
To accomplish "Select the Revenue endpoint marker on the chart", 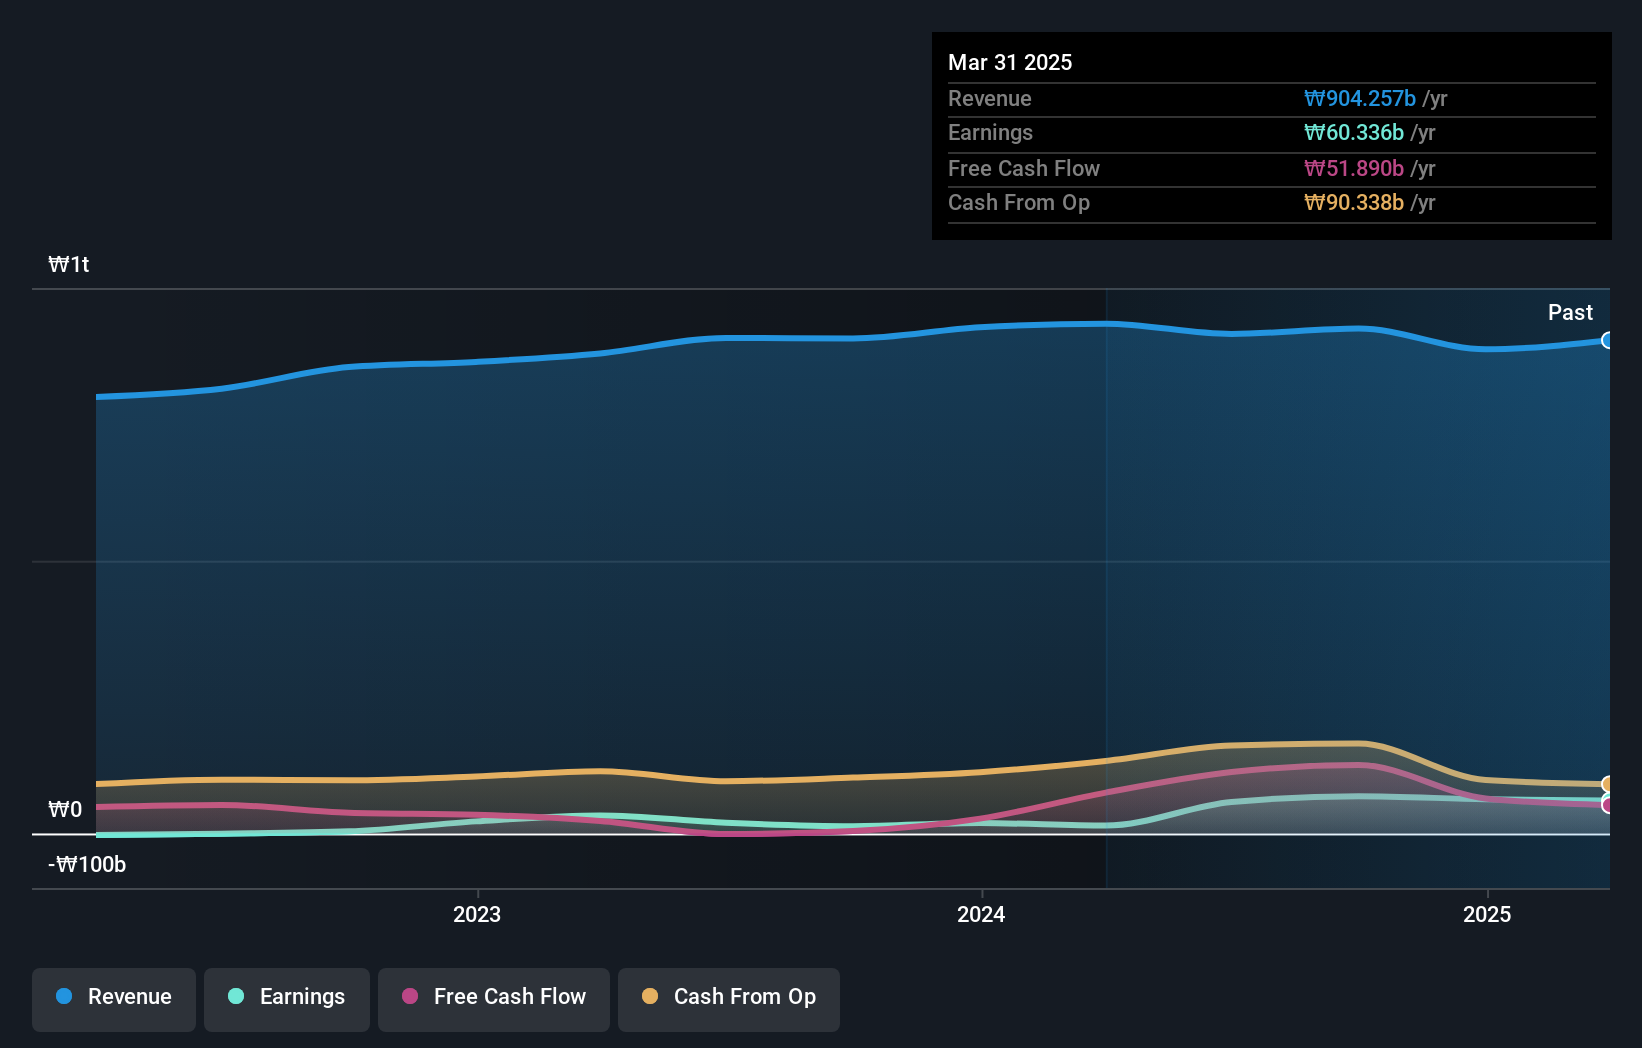I will point(1608,341).
